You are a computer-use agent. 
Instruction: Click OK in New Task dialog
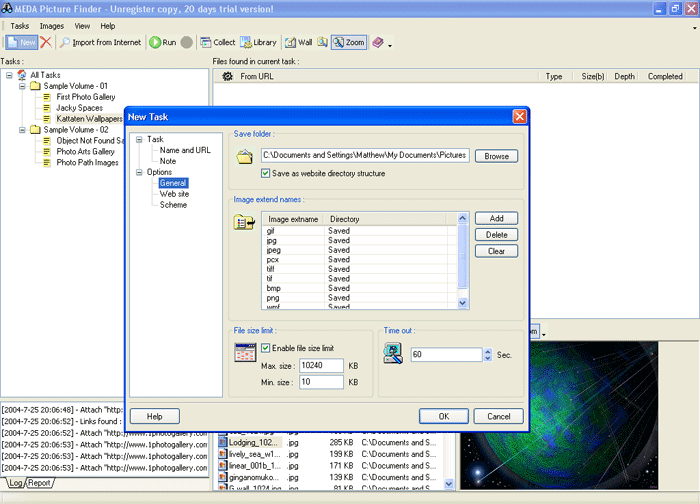click(x=444, y=417)
